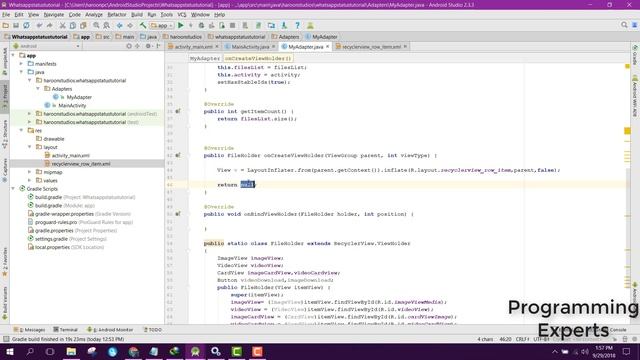The width and height of the screenshot is (640, 360).
Task: Open the File menu
Action: (6, 15)
